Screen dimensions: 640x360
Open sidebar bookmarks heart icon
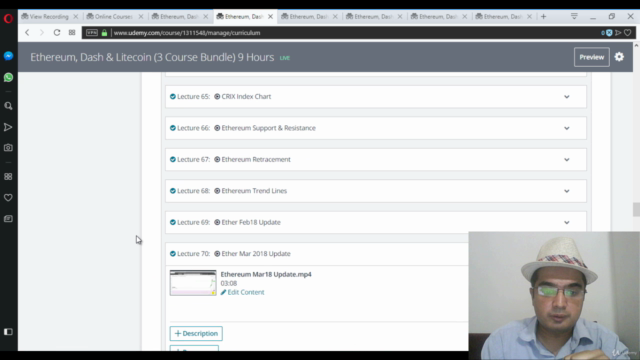(8, 198)
